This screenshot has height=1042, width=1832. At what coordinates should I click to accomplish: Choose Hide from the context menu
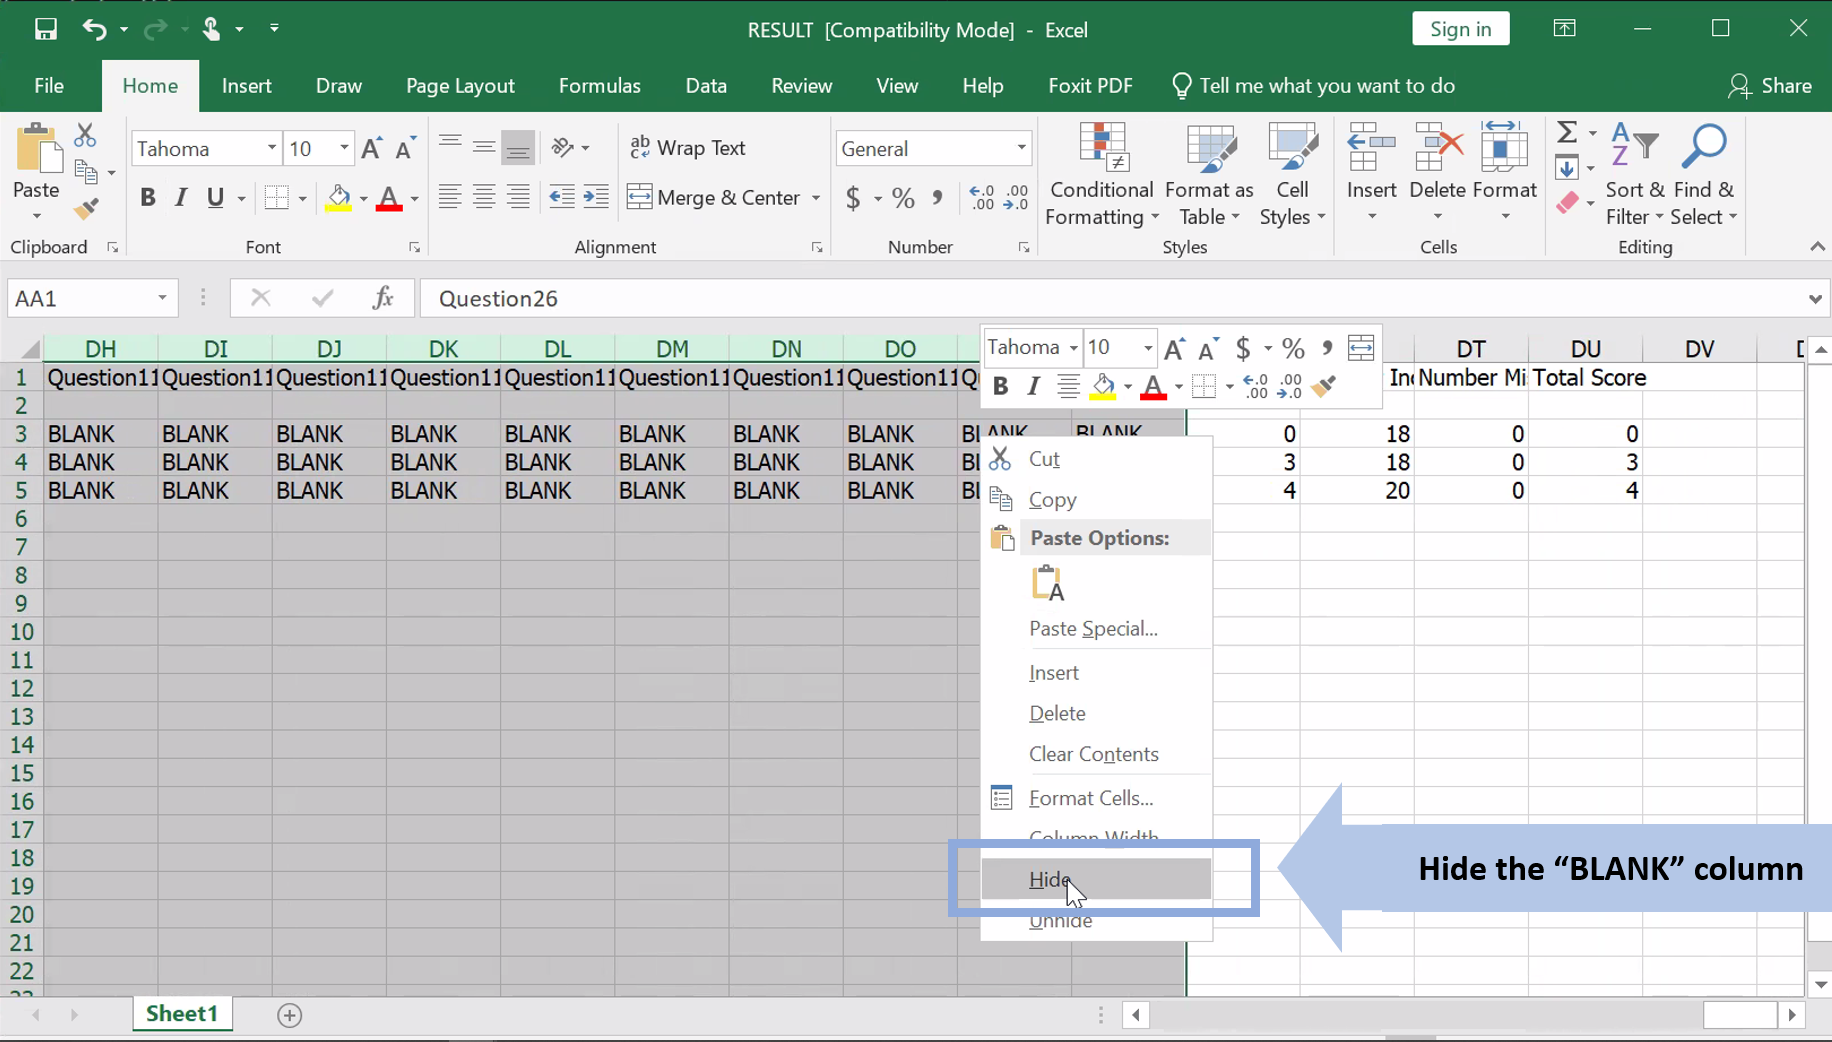coord(1096,879)
